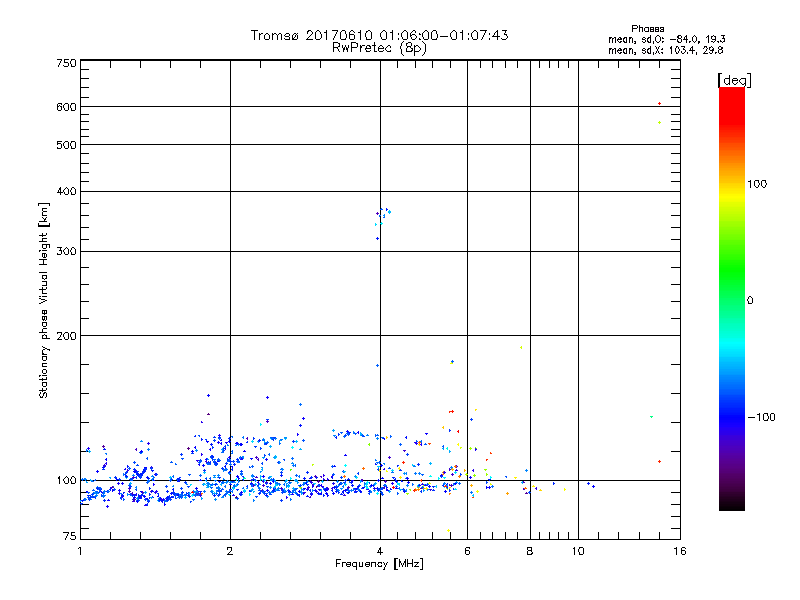Click the red data point near 600 km

pos(659,104)
